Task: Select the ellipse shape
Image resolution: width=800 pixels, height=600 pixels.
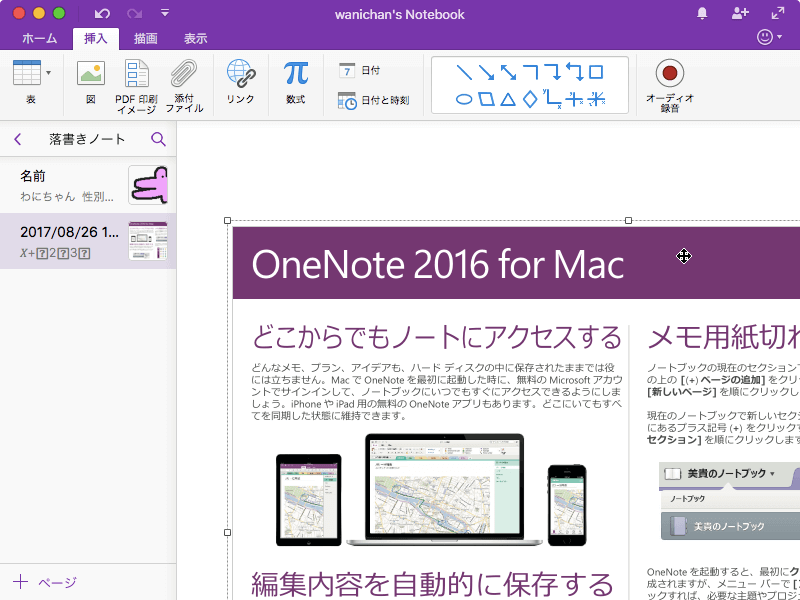Action: (464, 99)
